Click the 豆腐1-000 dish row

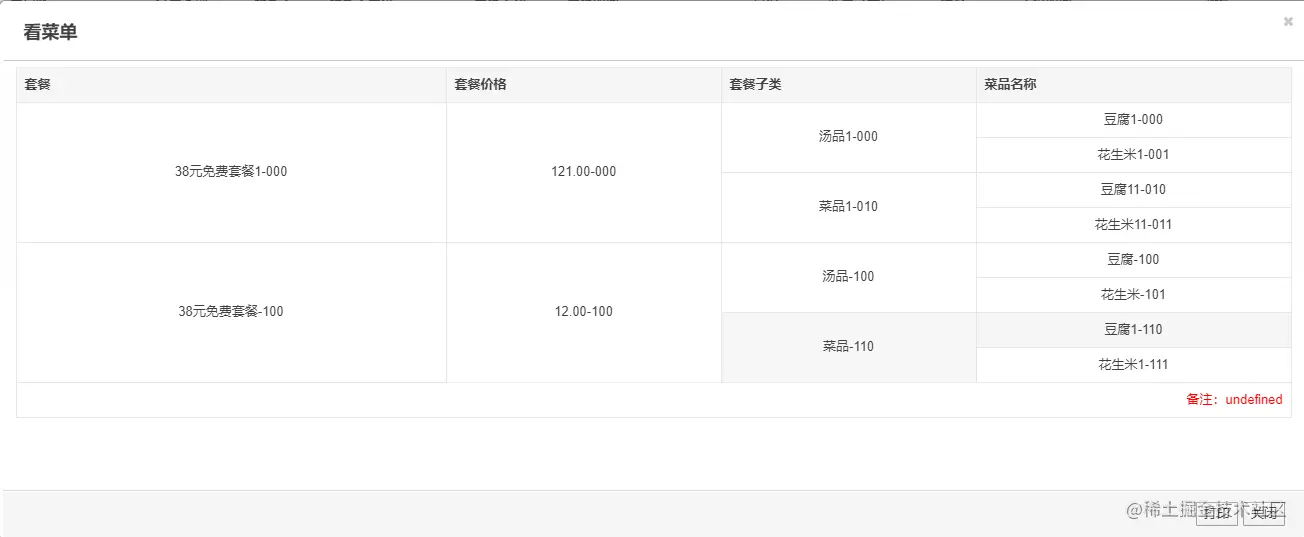[1133, 120]
